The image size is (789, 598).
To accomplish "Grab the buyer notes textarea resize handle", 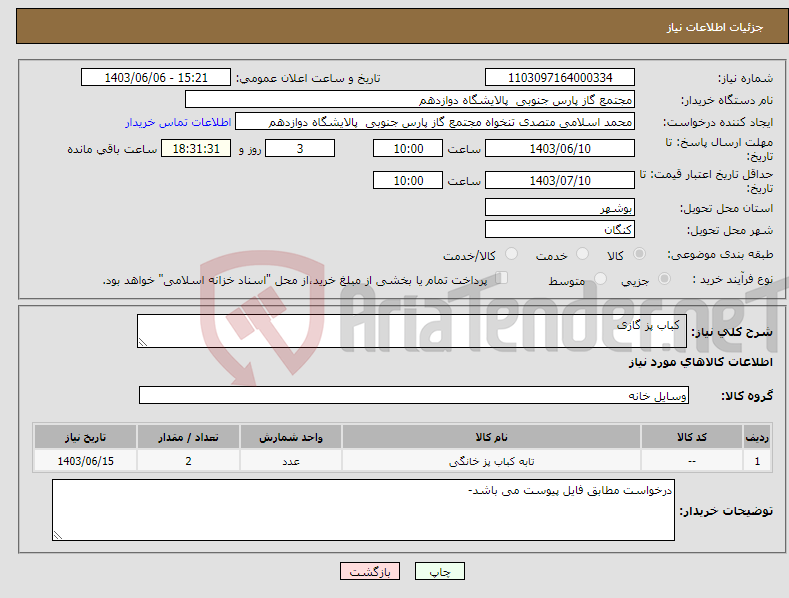I will tap(58, 536).
